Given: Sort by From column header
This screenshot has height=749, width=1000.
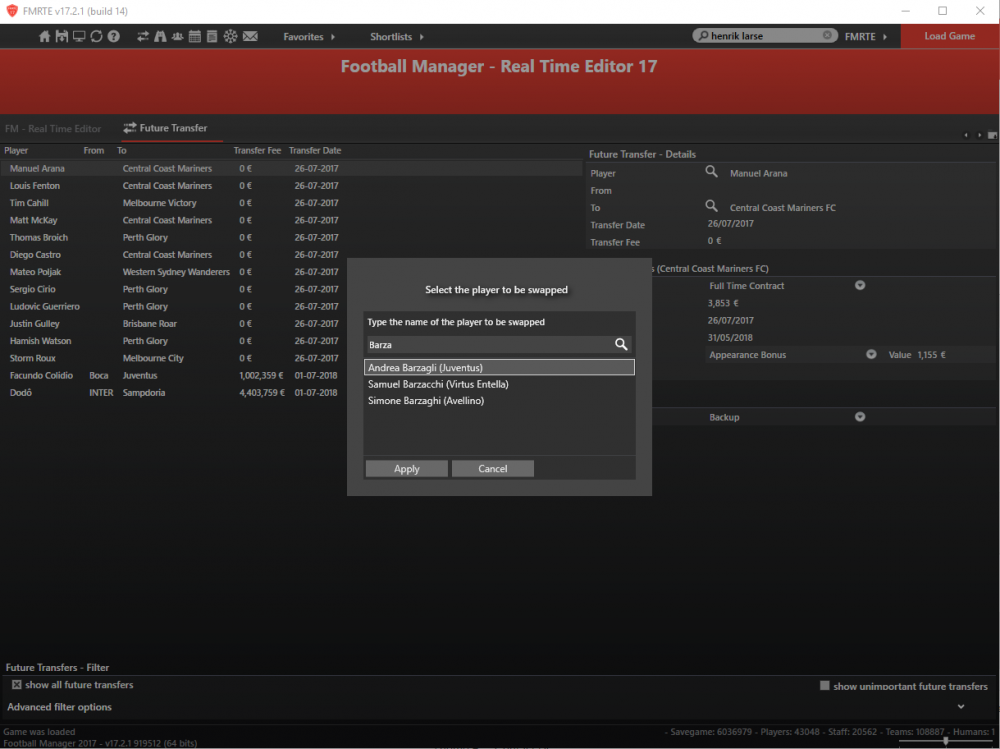Looking at the screenshot, I should 94,151.
